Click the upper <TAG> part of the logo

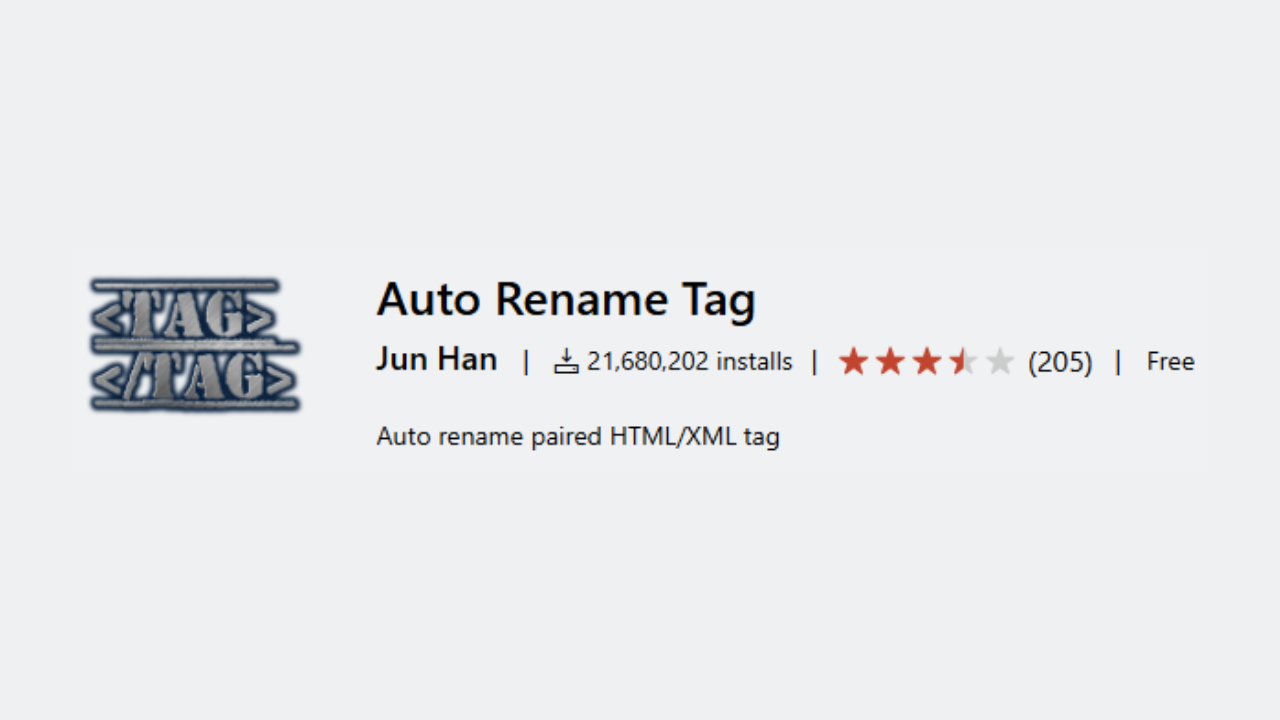(x=183, y=315)
